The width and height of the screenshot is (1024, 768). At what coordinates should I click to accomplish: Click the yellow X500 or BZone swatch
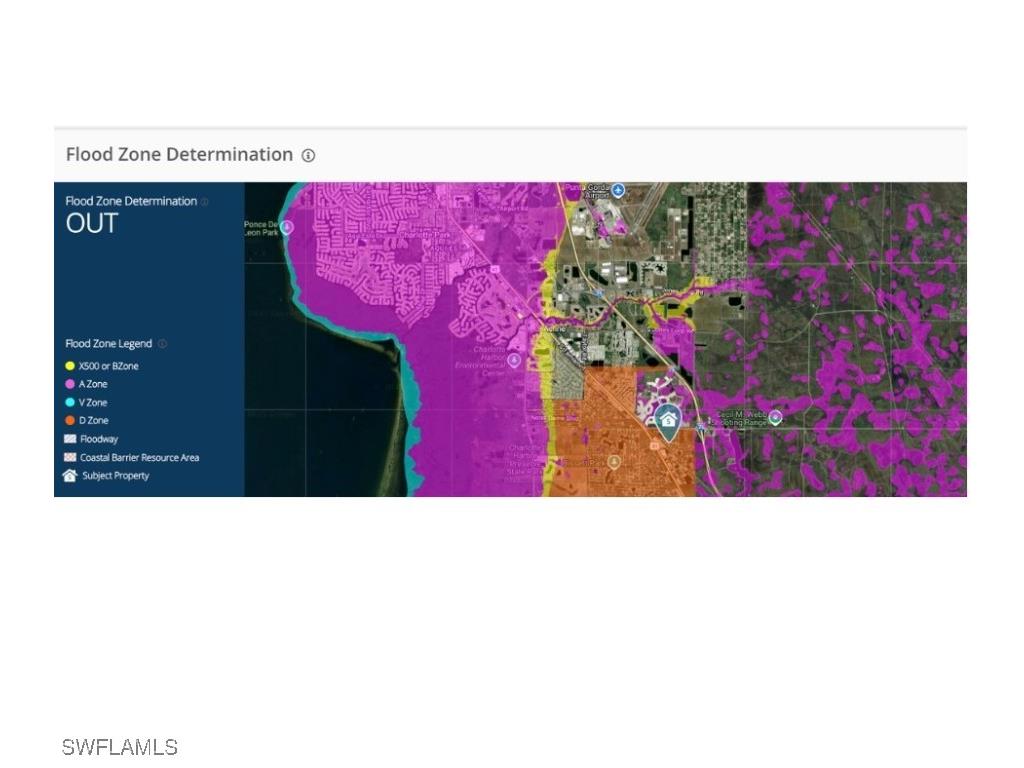(x=70, y=366)
